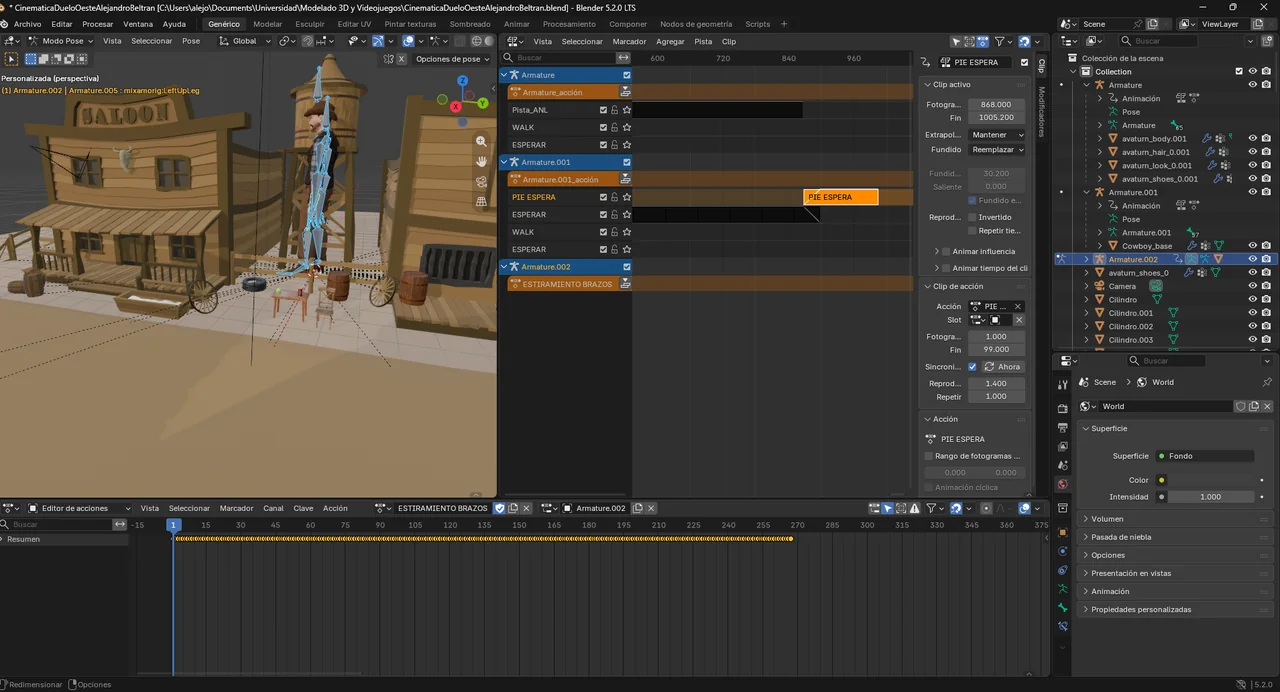This screenshot has height=692, width=1280.
Task: Expand Cowboy_base in the outliner
Action: tap(1100, 246)
